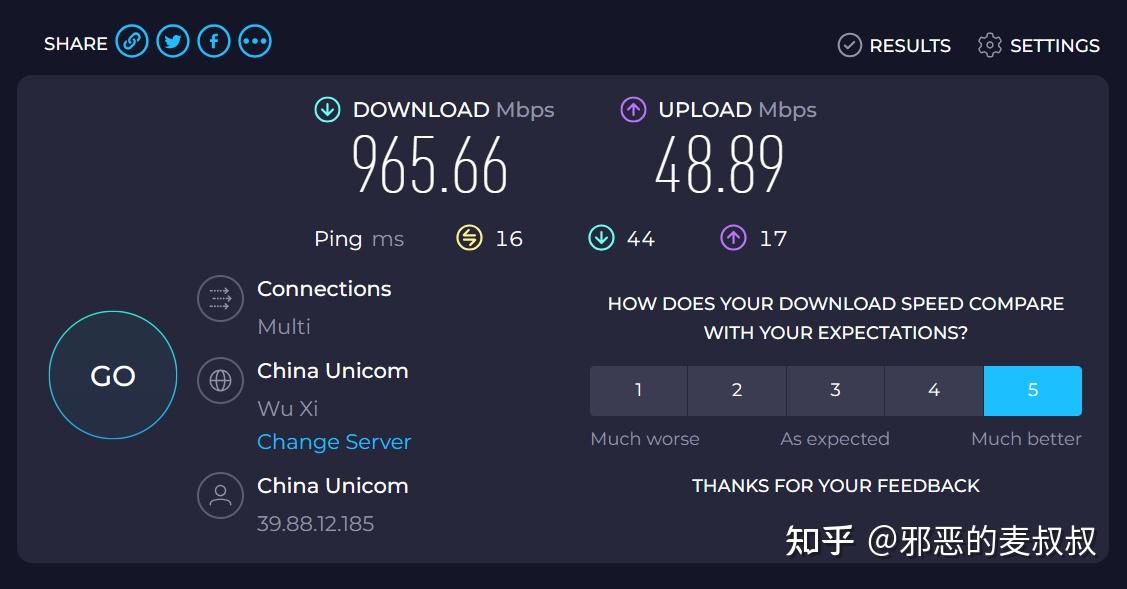Click Change Server link
Viewport: 1127px width, 589px height.
coord(334,441)
